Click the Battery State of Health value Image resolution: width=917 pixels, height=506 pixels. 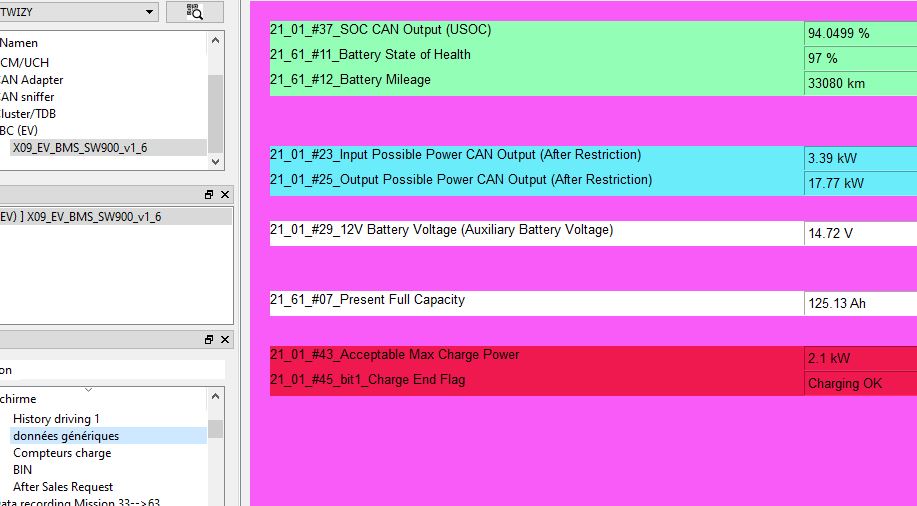(858, 59)
